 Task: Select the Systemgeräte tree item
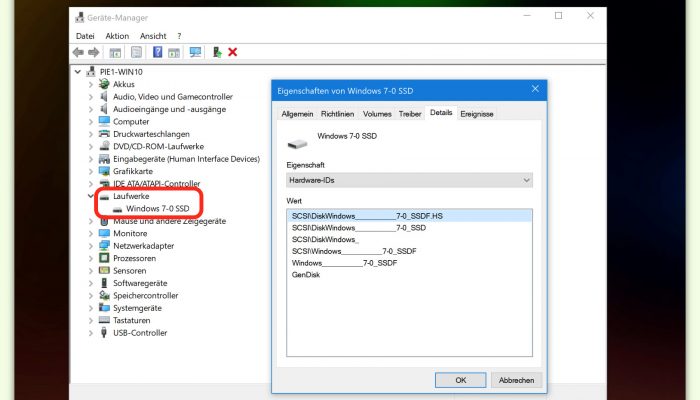[137, 308]
